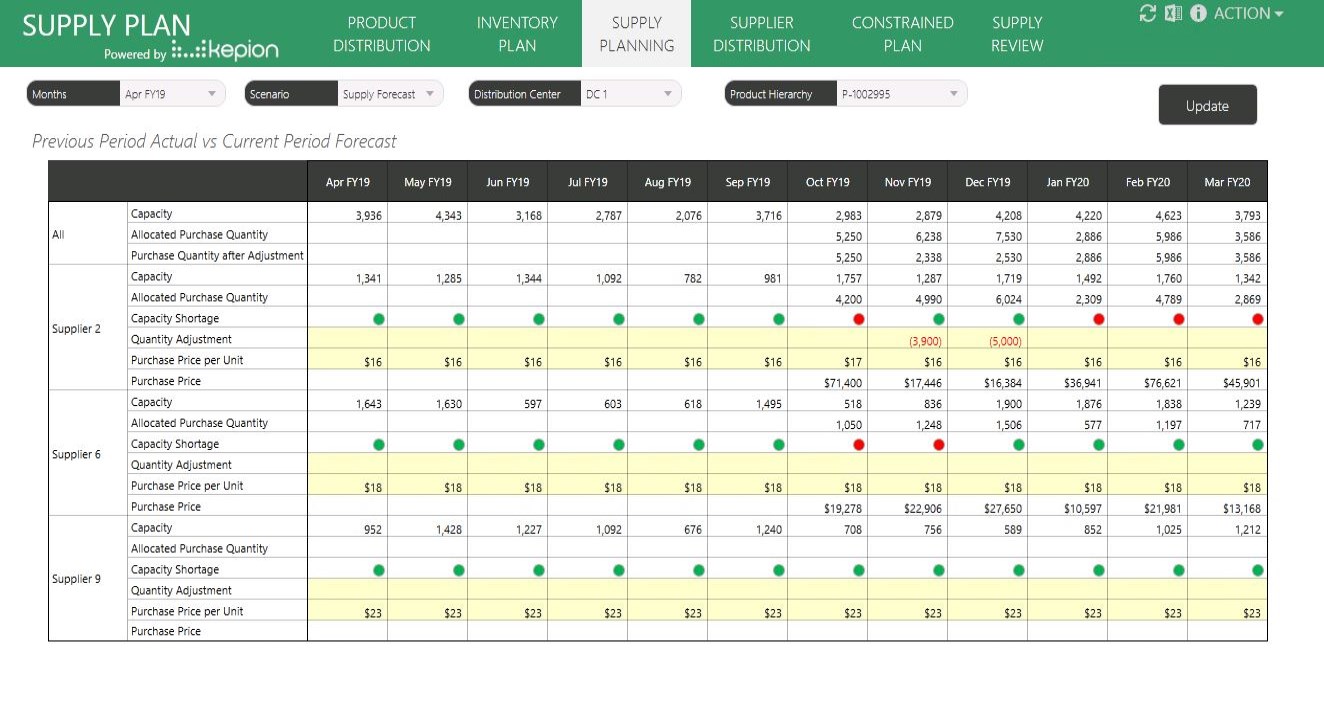Click Supplier 2 green shortage dot for Dec FY19
The height and width of the screenshot is (720, 1324).
[x=1018, y=319]
